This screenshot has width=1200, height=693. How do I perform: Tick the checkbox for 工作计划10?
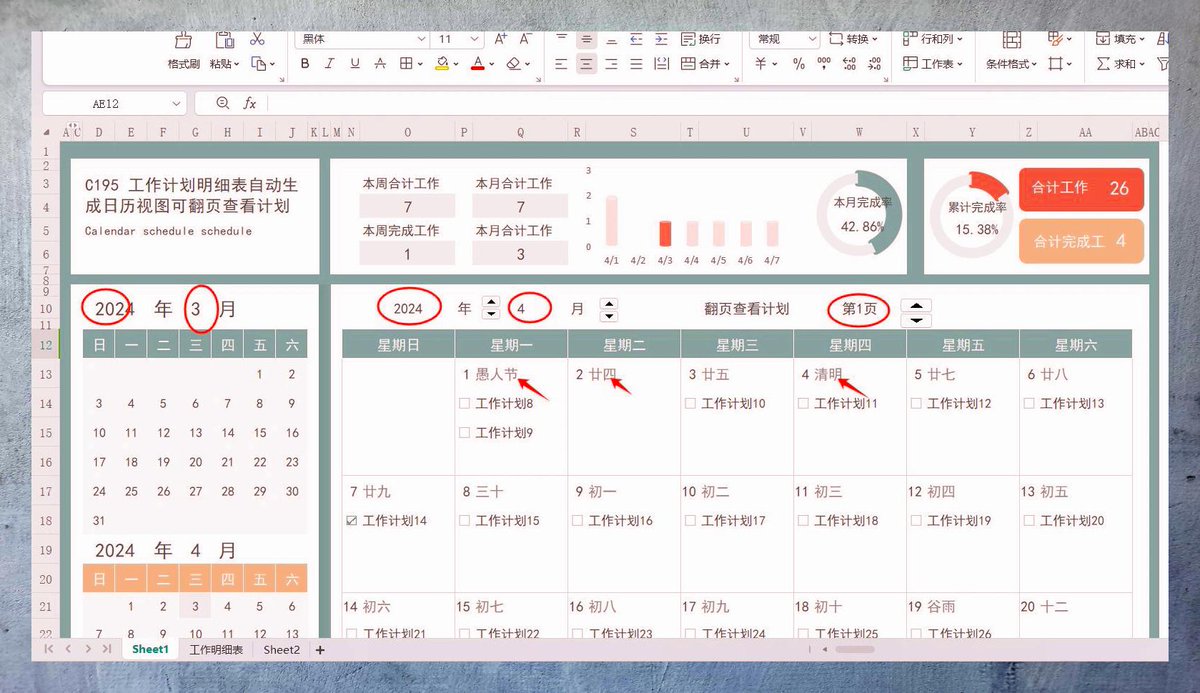point(690,404)
